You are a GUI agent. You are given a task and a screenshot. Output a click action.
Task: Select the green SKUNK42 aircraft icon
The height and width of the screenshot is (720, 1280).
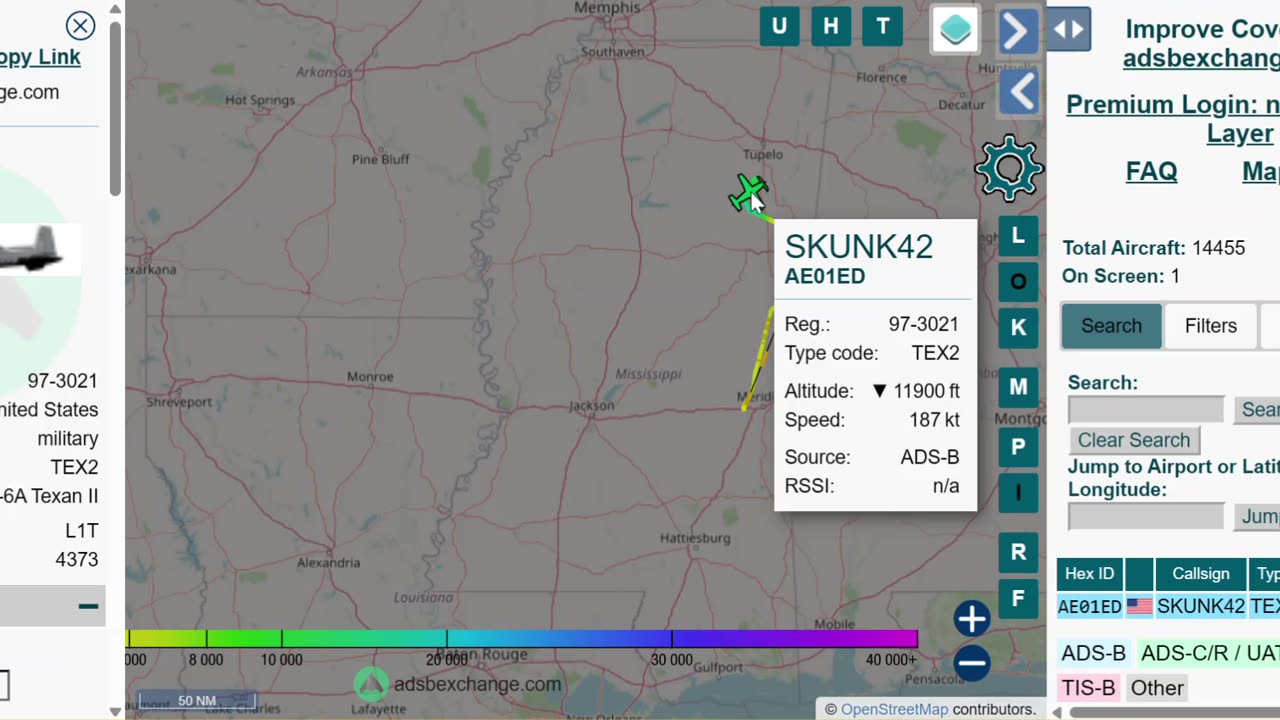(748, 193)
